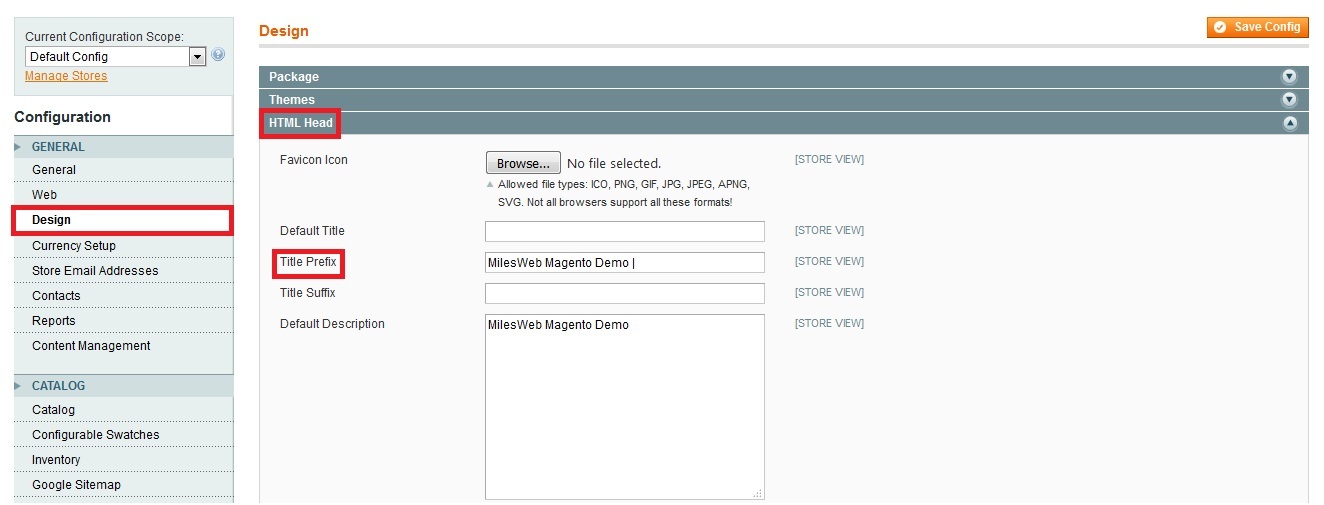The height and width of the screenshot is (505, 1324).
Task: Click the Design page heading
Action: [x=284, y=31]
